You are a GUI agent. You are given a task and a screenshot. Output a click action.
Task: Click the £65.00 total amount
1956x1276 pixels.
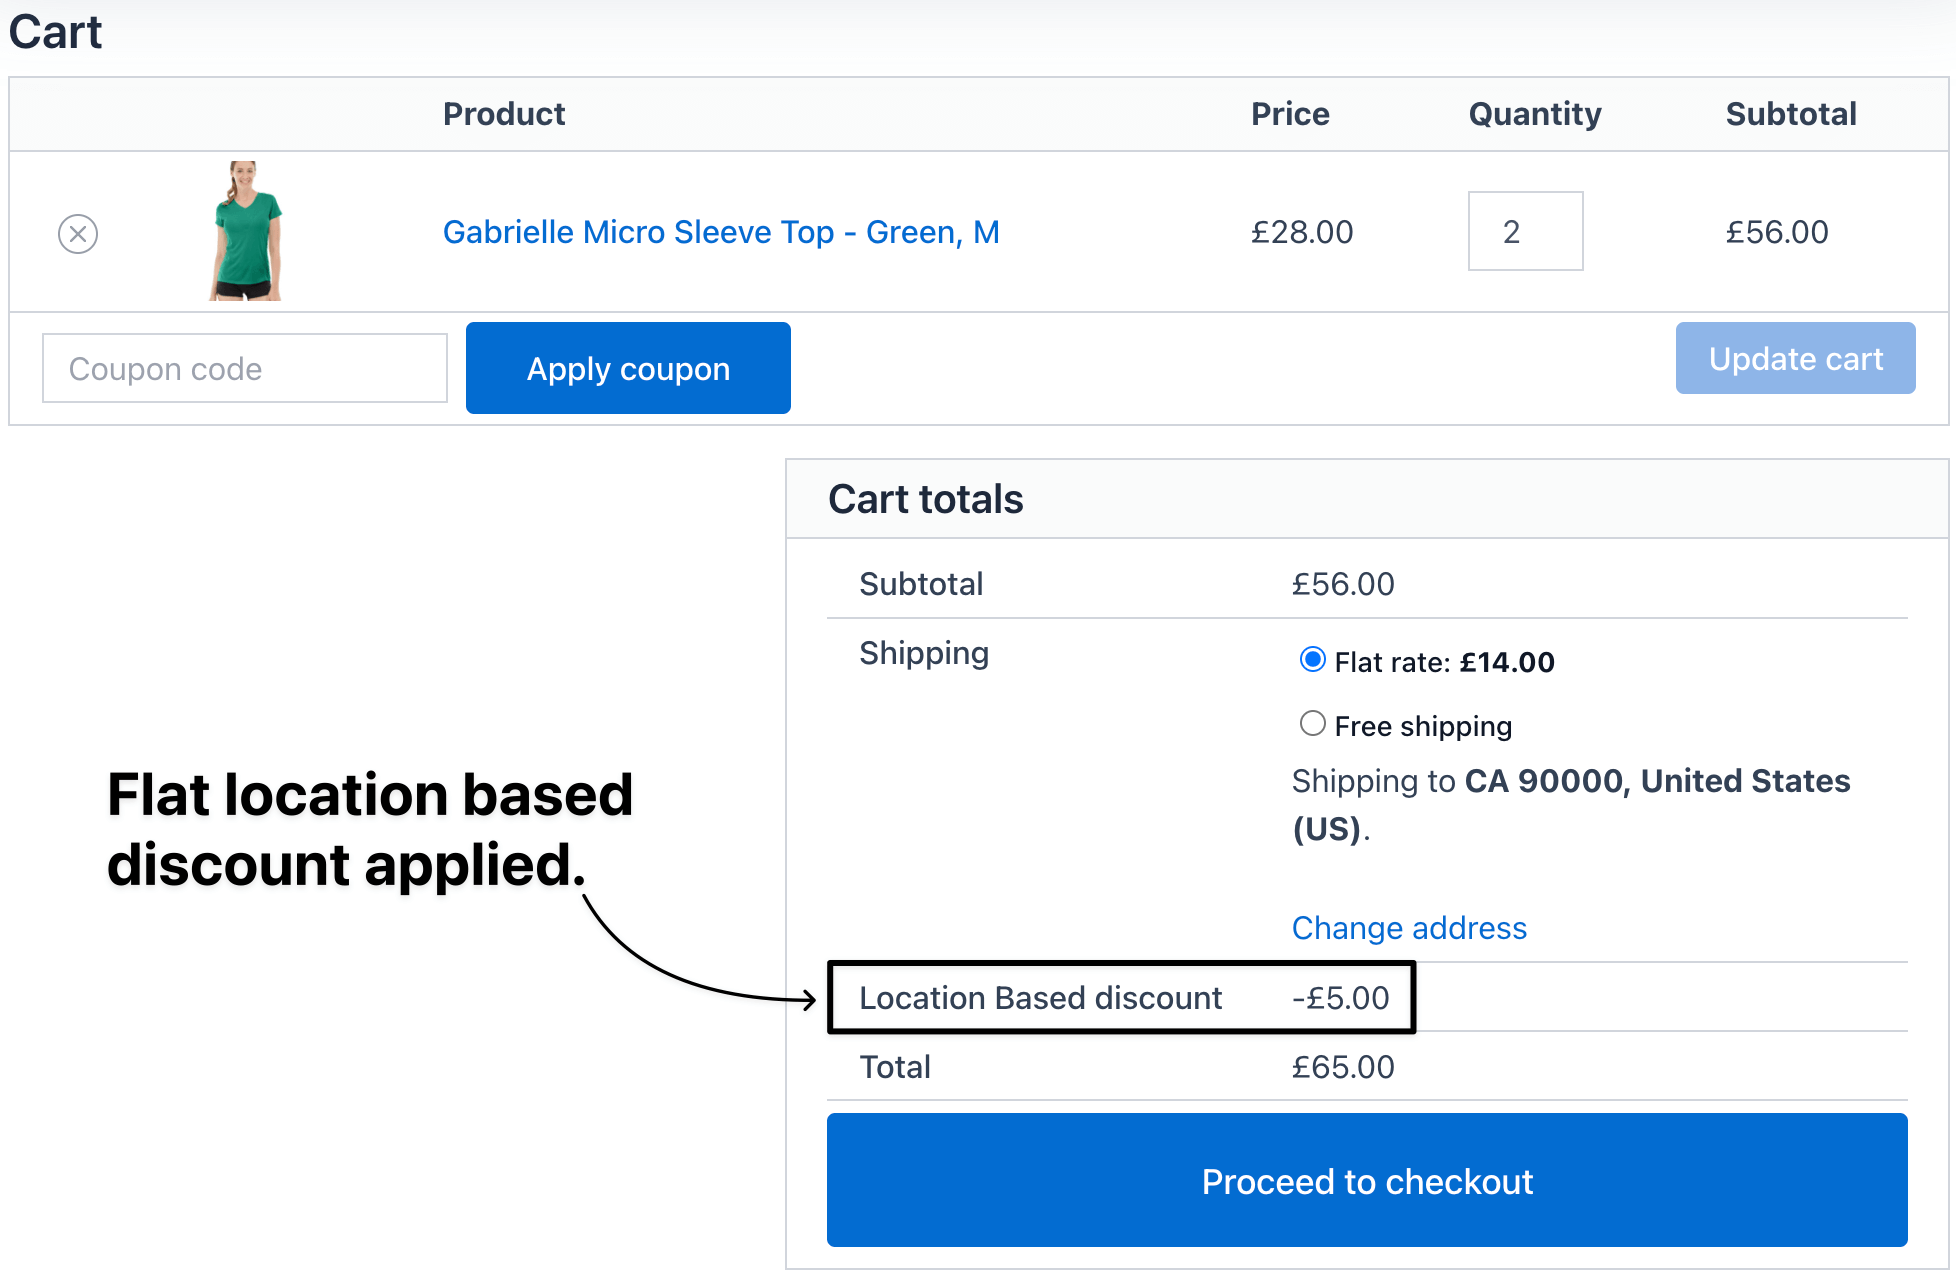[x=1342, y=1067]
